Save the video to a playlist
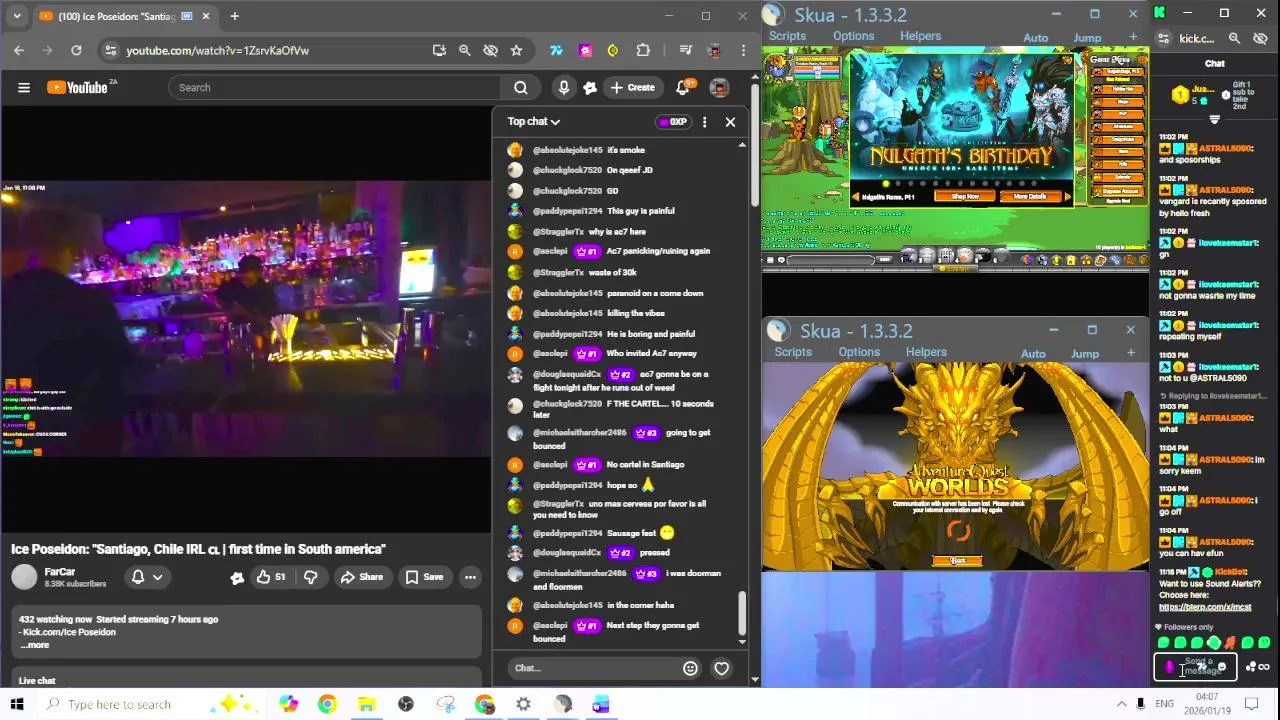Viewport: 1280px width, 720px height. 424,577
